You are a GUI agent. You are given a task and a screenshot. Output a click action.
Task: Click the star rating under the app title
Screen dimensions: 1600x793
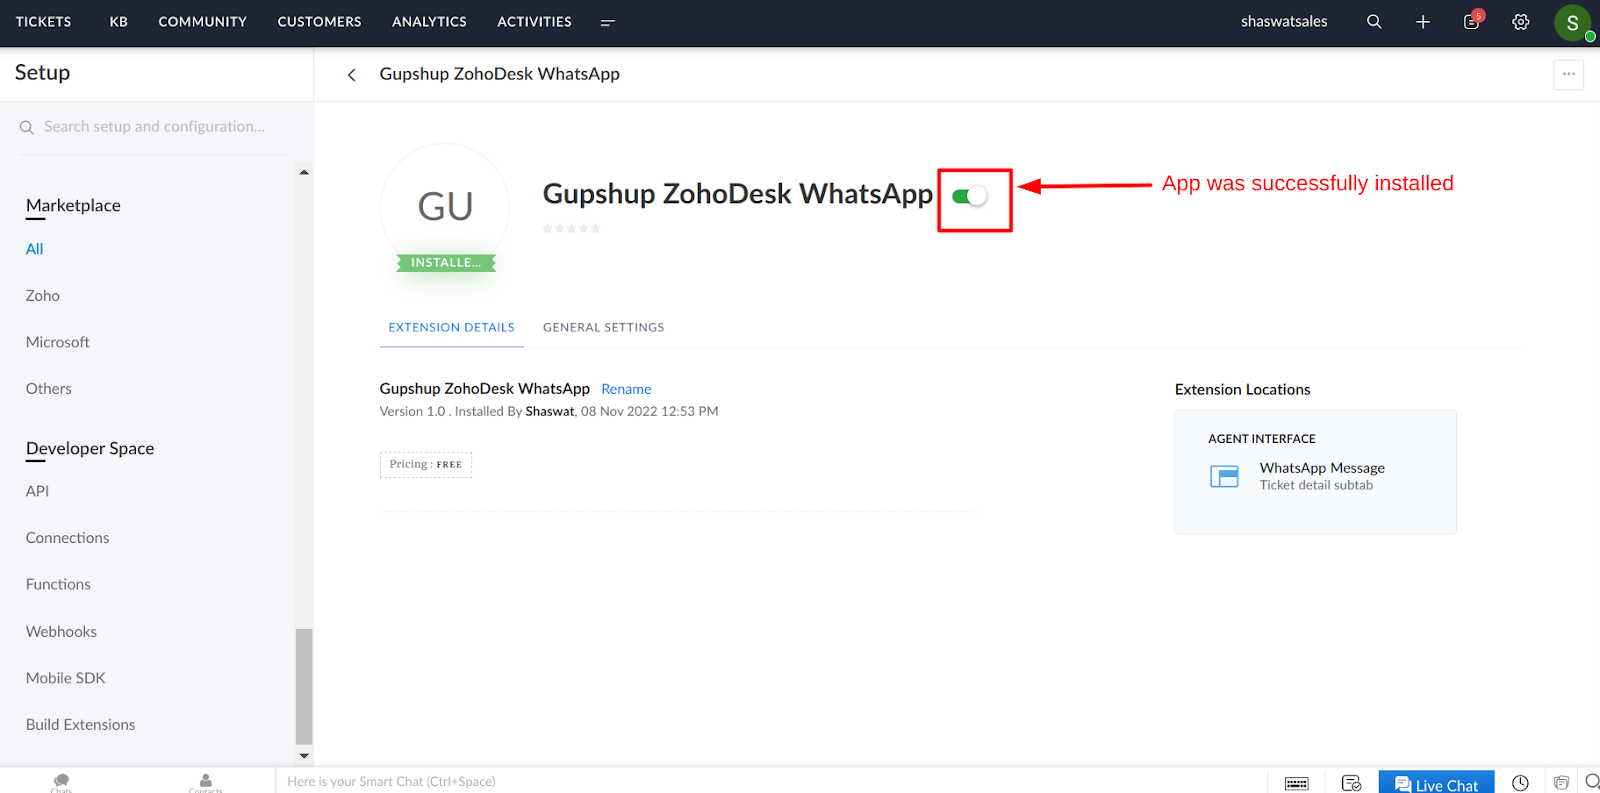click(571, 229)
